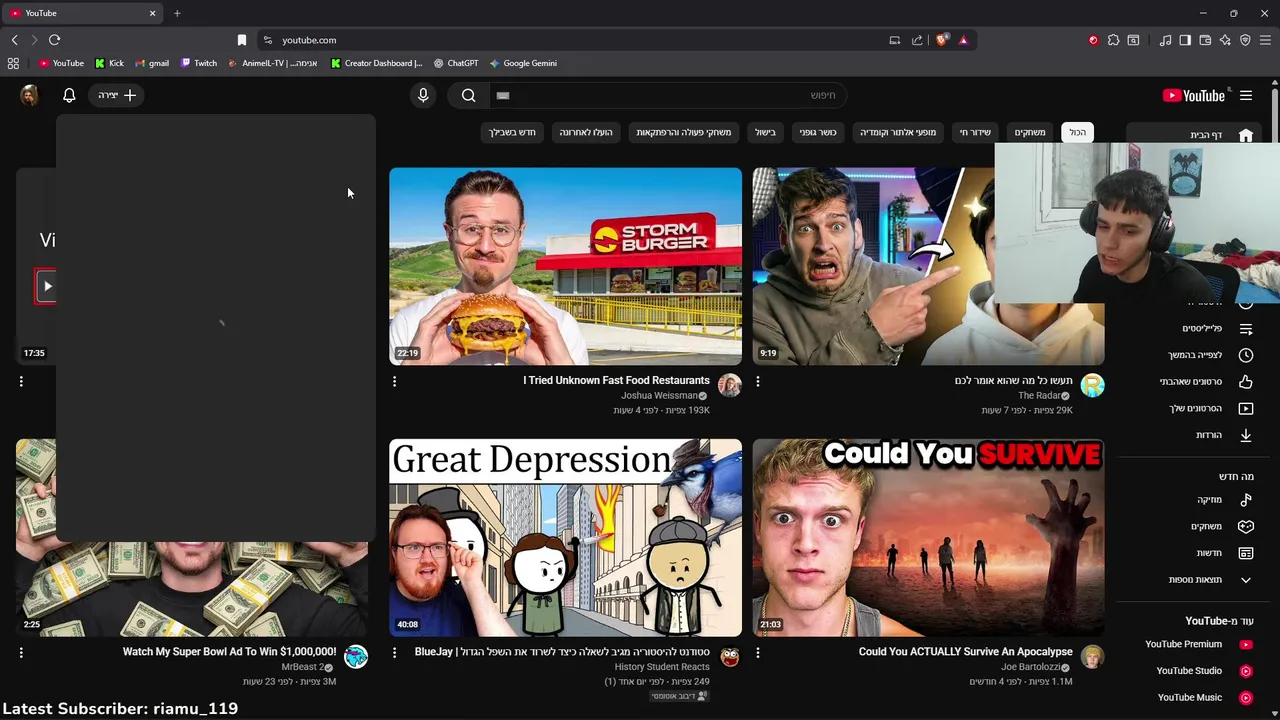Open Google Gemini bookmark
The height and width of the screenshot is (720, 1280).
click(523, 63)
